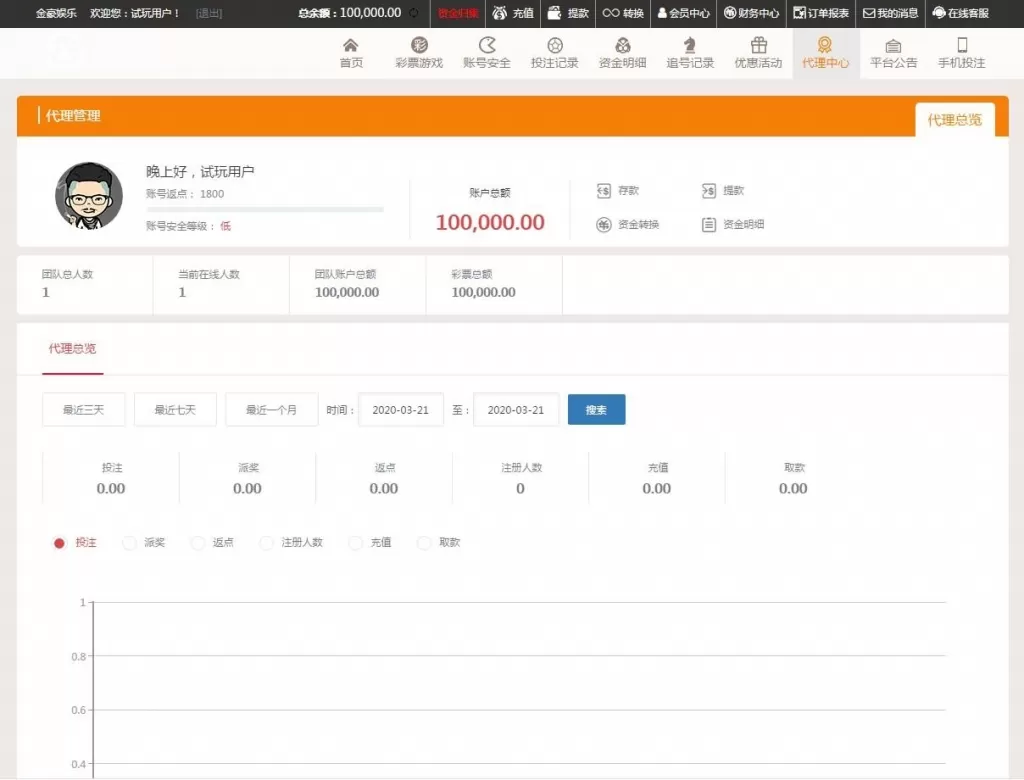Open the 首页 home icon
1024x780 pixels.
(351, 47)
